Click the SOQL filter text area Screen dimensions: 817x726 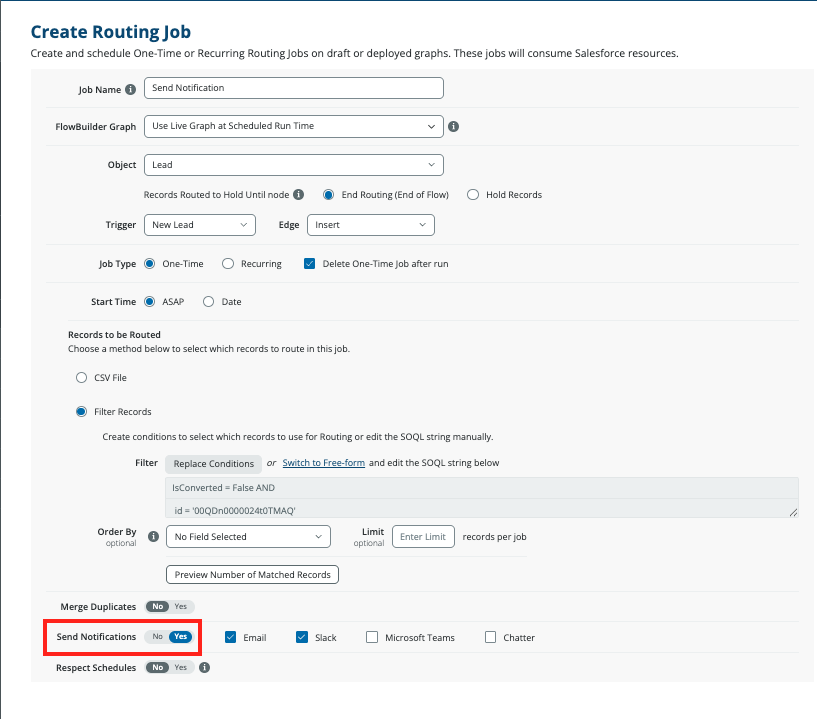[481, 498]
